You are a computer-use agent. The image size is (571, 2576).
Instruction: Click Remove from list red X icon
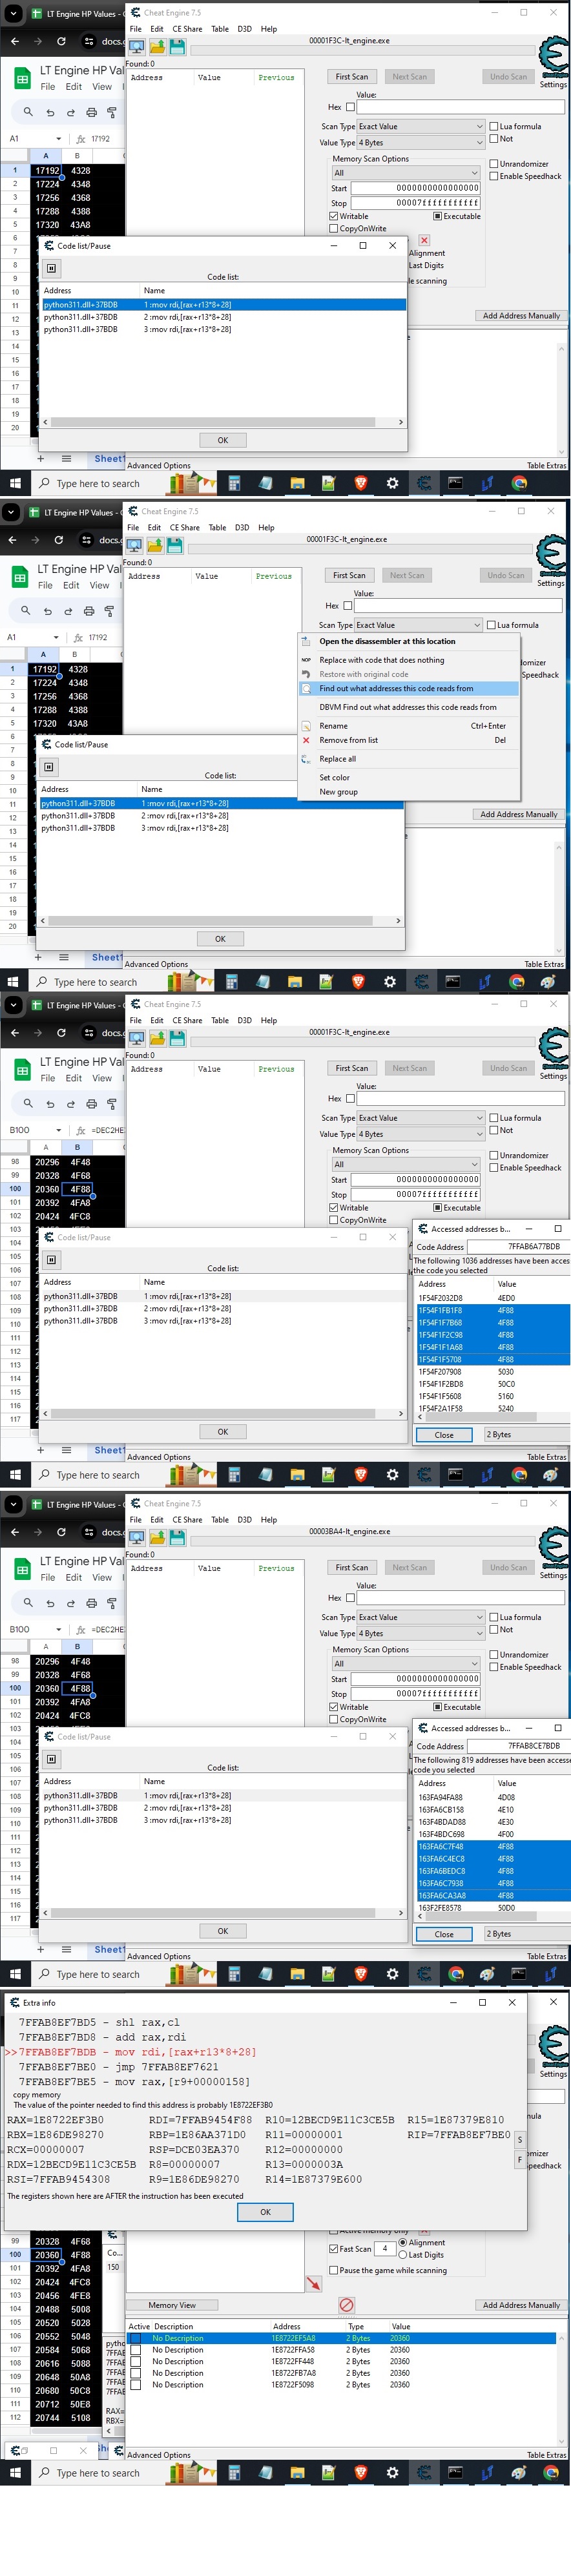click(306, 741)
